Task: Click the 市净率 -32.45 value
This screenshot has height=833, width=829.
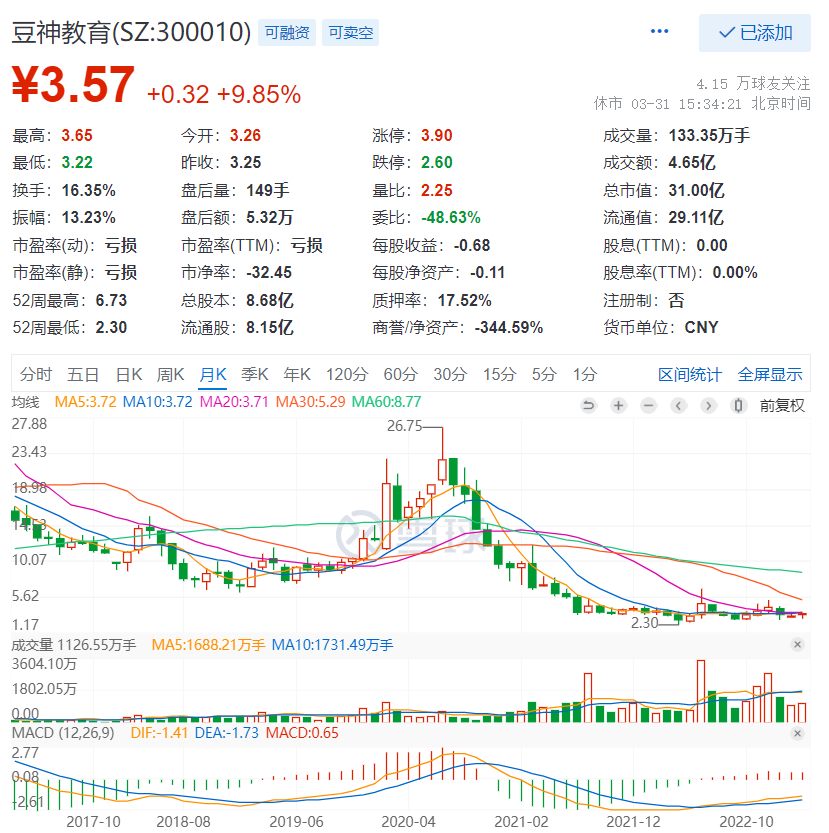Action: [x=269, y=273]
